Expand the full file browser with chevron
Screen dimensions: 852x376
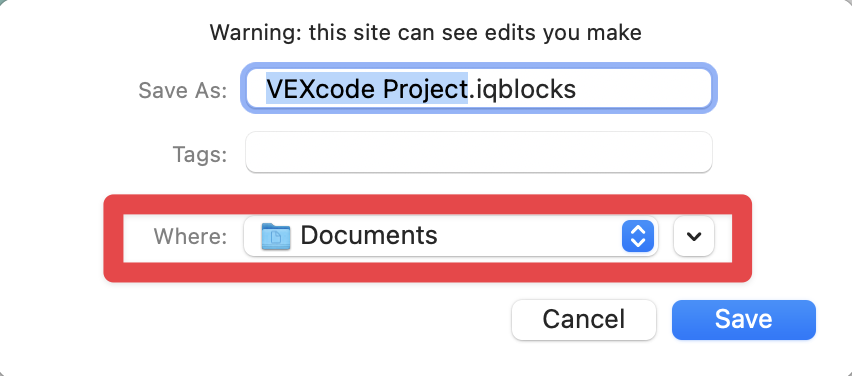point(694,236)
